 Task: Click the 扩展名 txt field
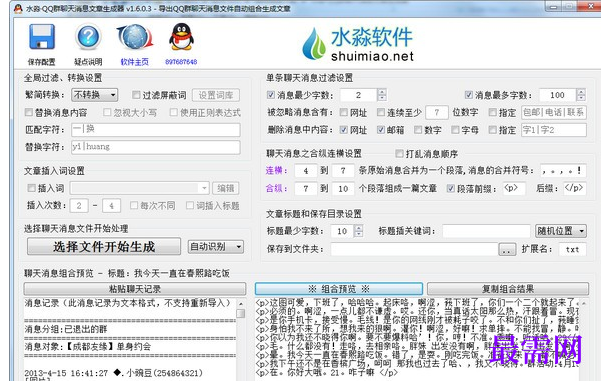click(x=572, y=249)
